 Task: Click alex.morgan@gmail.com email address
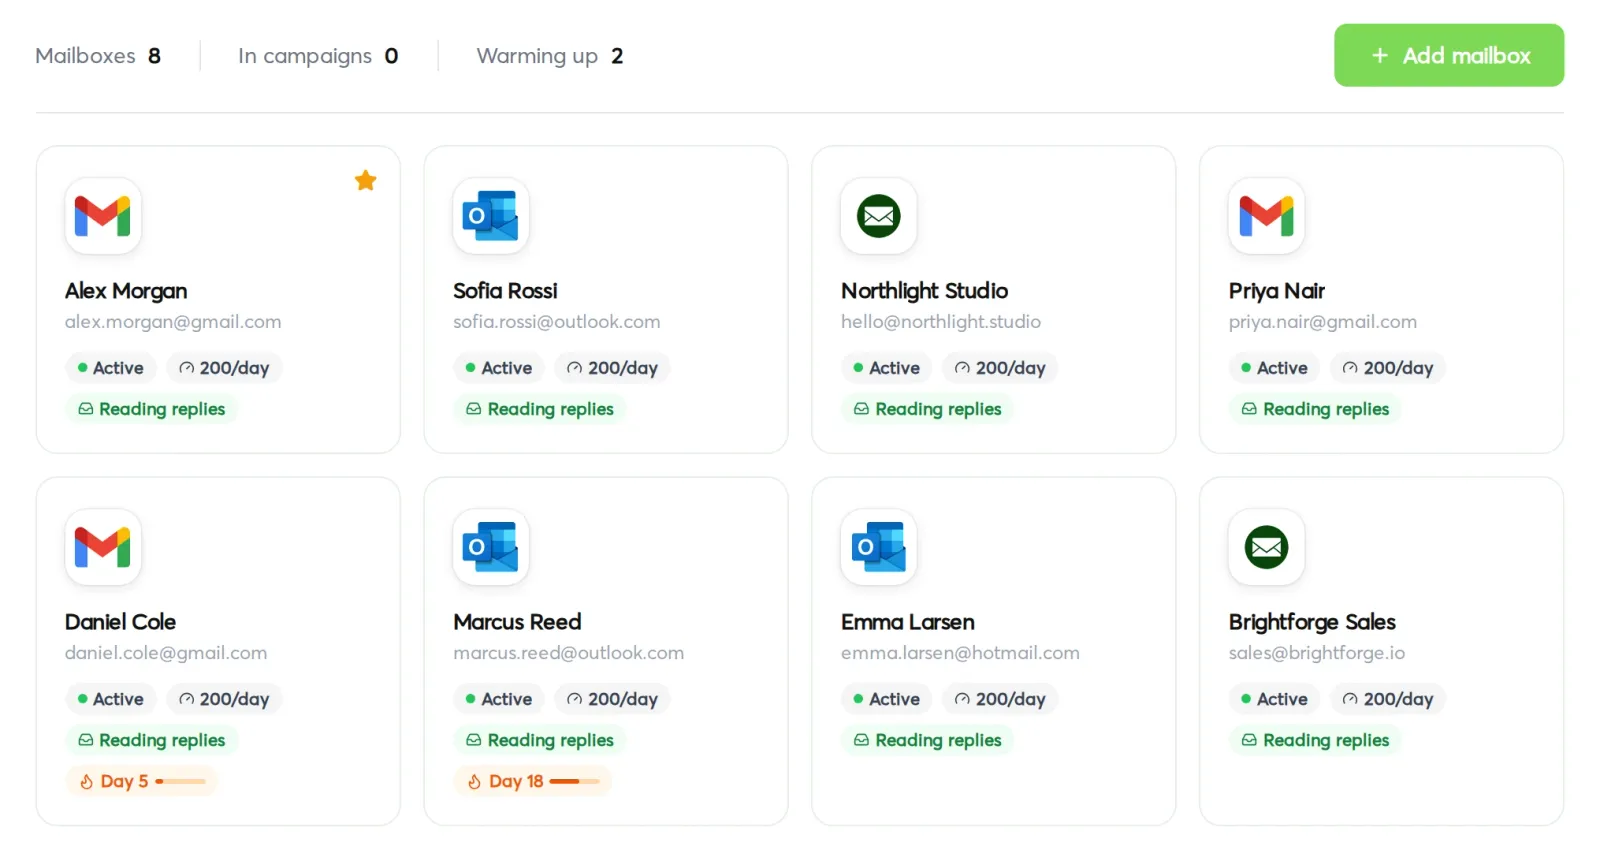coord(173,322)
